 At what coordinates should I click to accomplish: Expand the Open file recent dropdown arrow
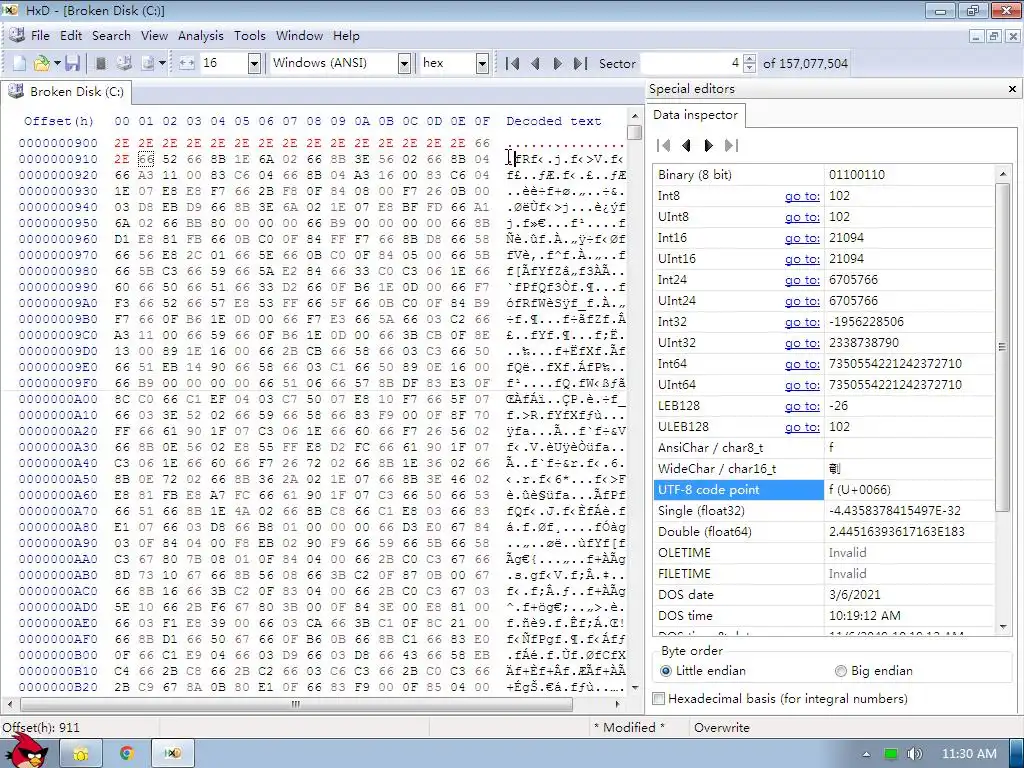[x=57, y=63]
